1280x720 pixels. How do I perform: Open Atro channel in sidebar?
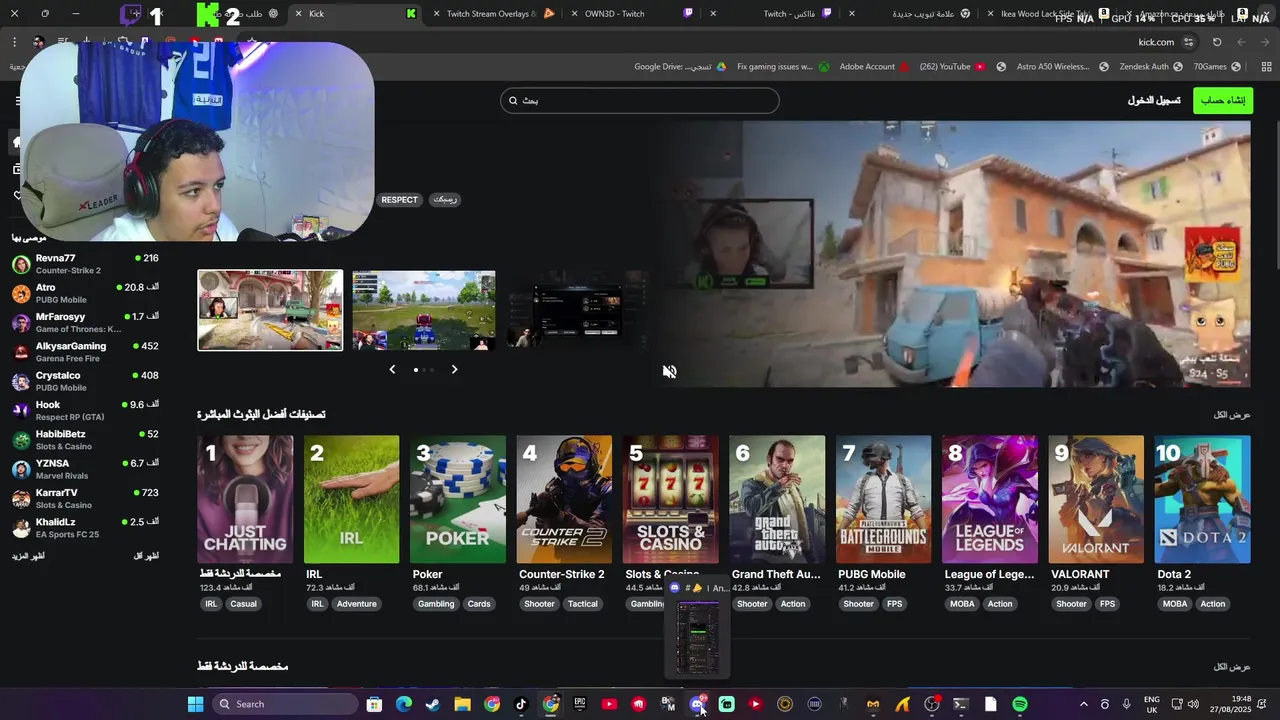point(85,293)
